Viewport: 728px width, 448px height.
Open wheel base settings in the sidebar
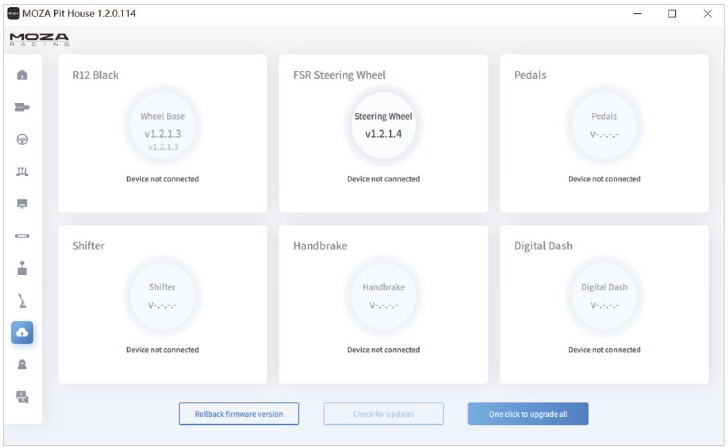(22, 107)
